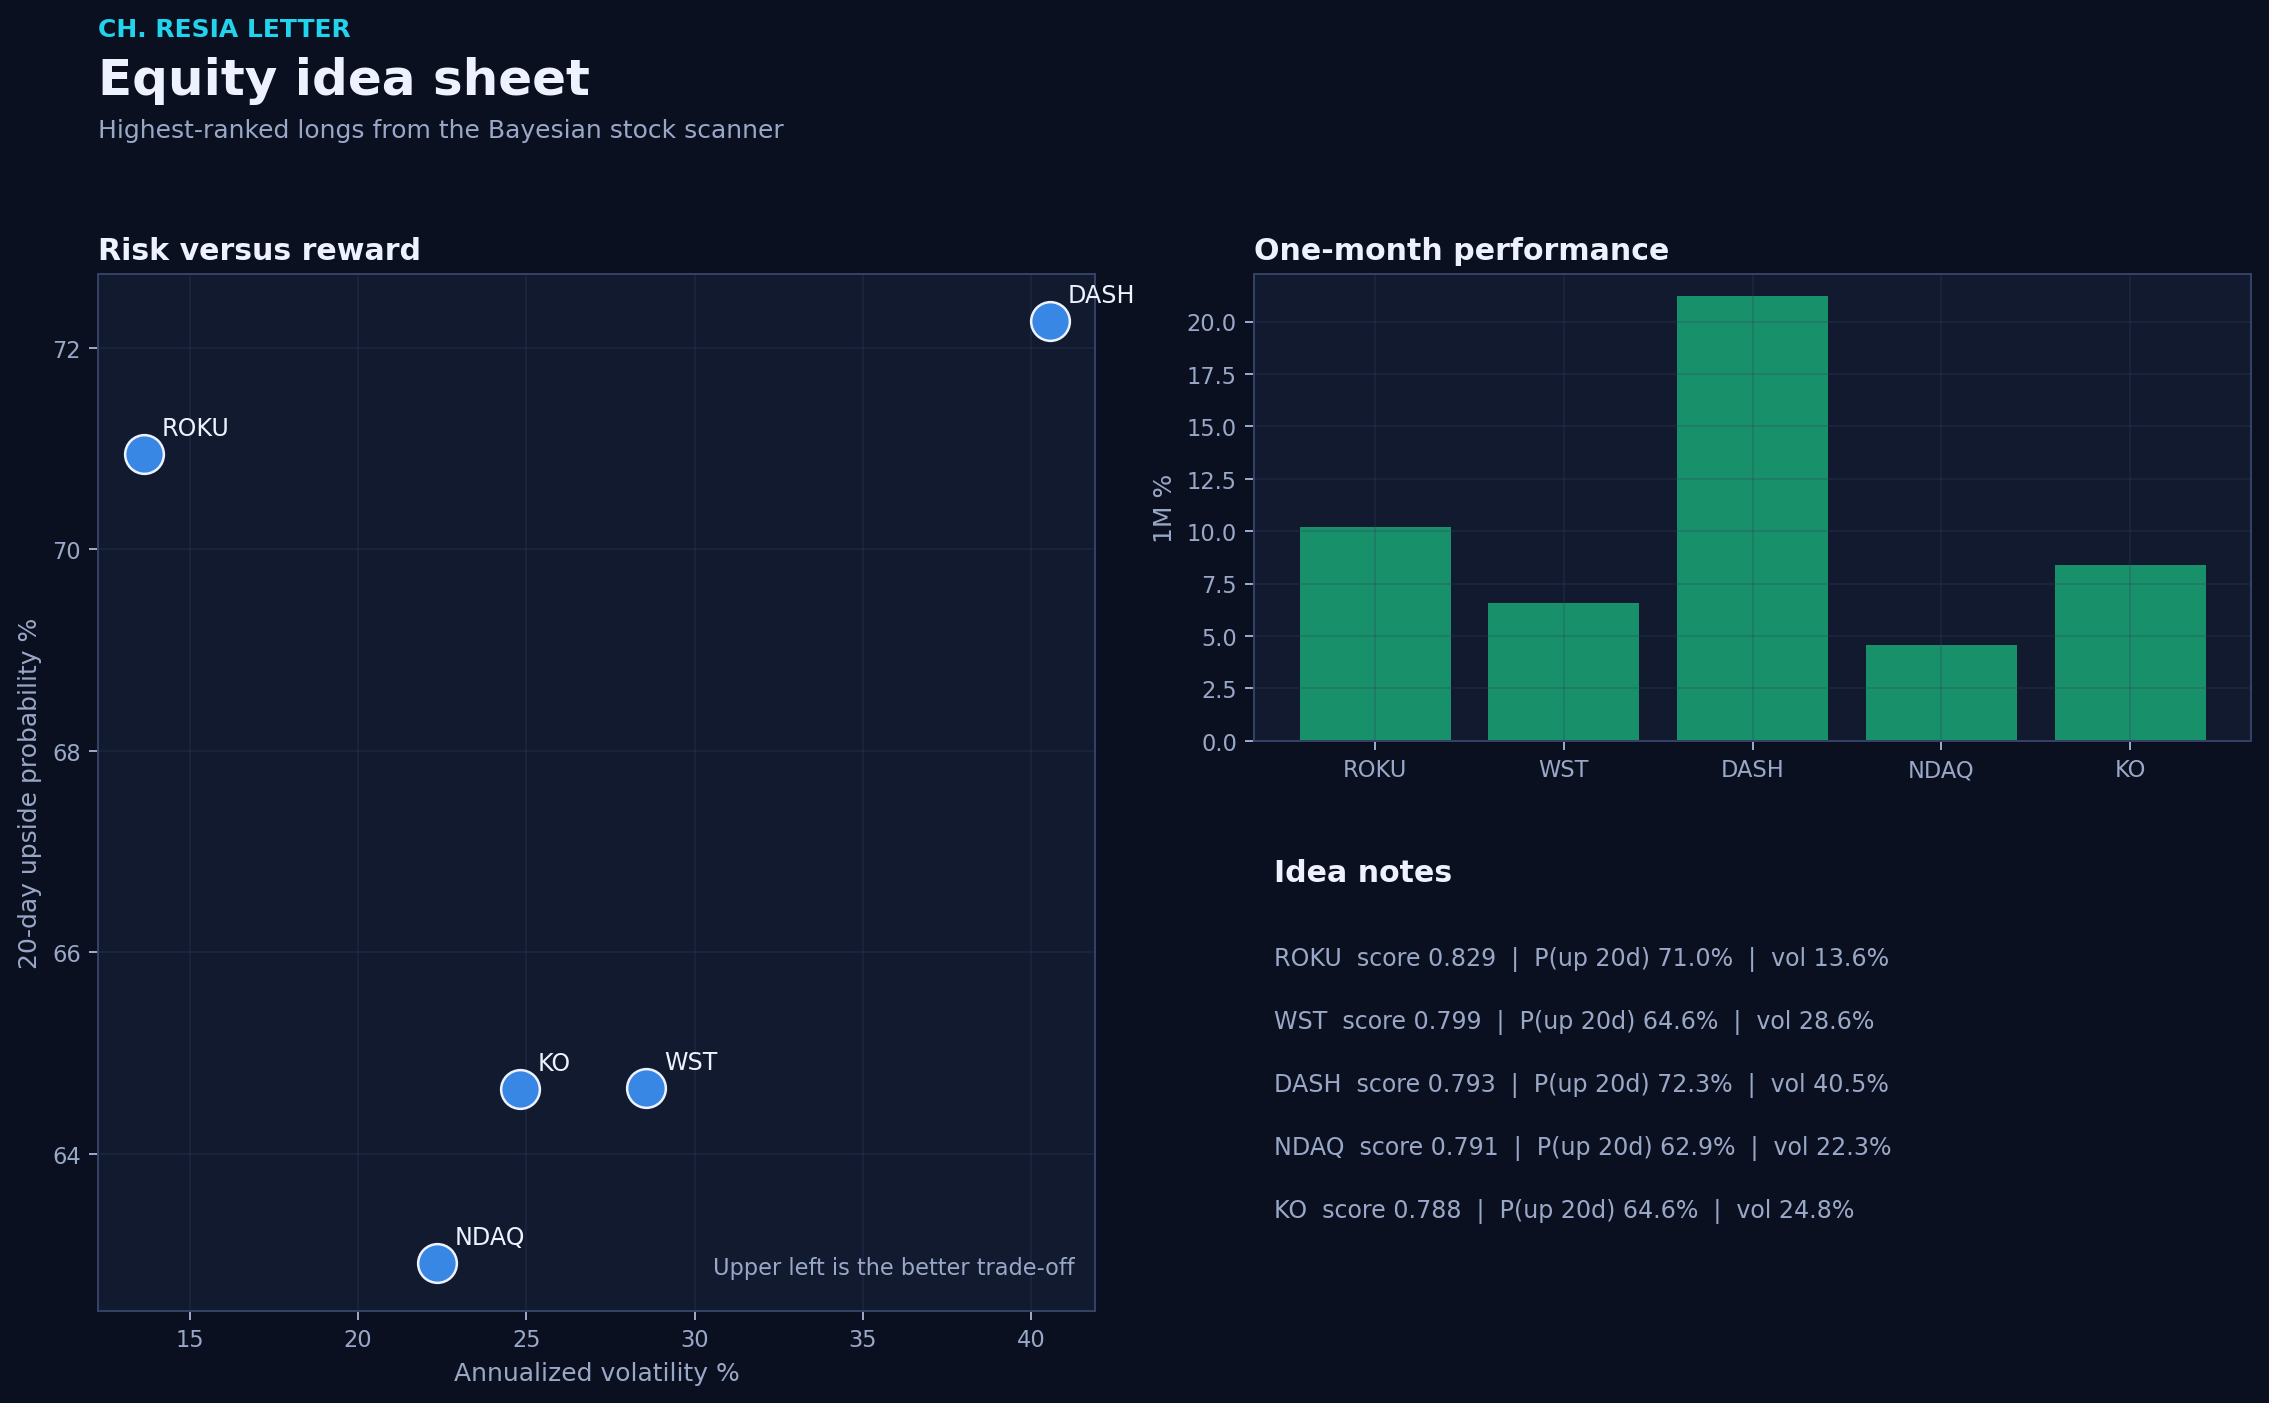Screen dimensions: 2269x1403
Task: Click 'Risk versus reward' chart title
Action: (x=259, y=250)
